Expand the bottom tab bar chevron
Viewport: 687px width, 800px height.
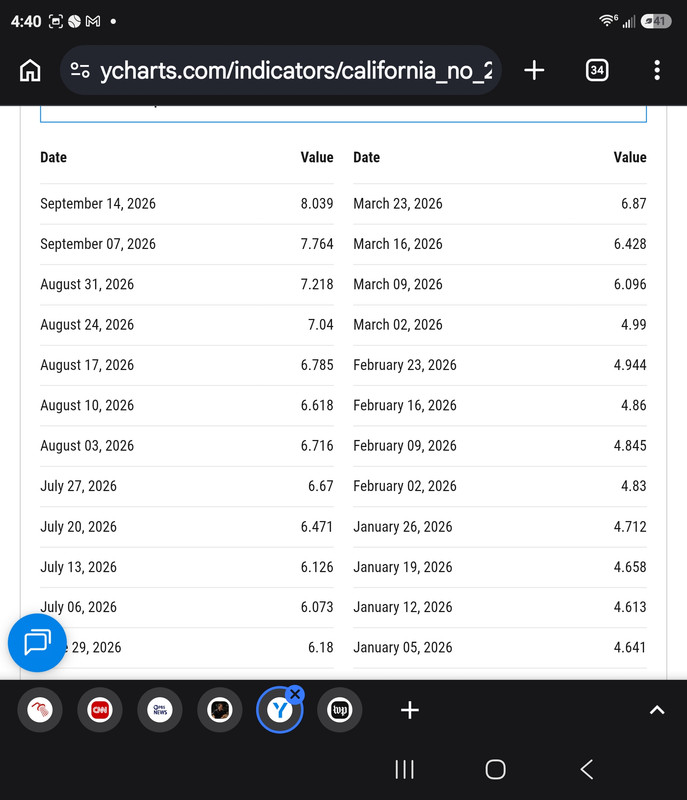click(x=657, y=710)
